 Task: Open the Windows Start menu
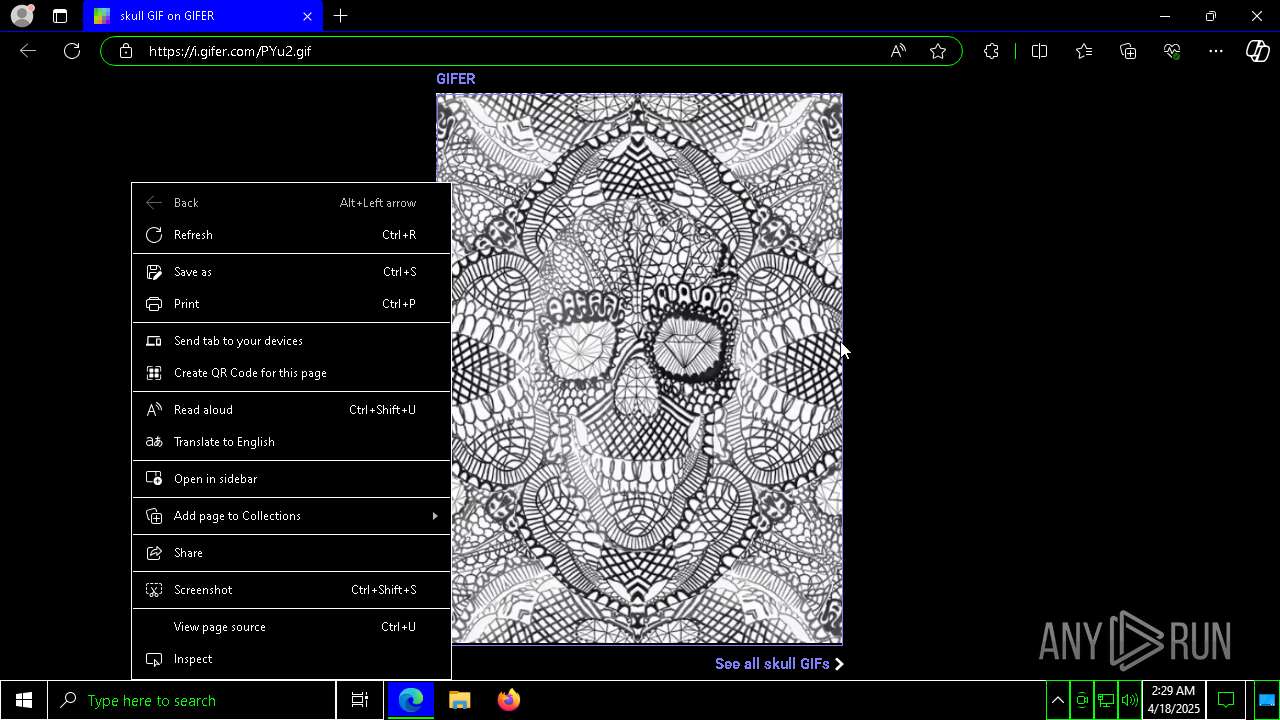24,700
